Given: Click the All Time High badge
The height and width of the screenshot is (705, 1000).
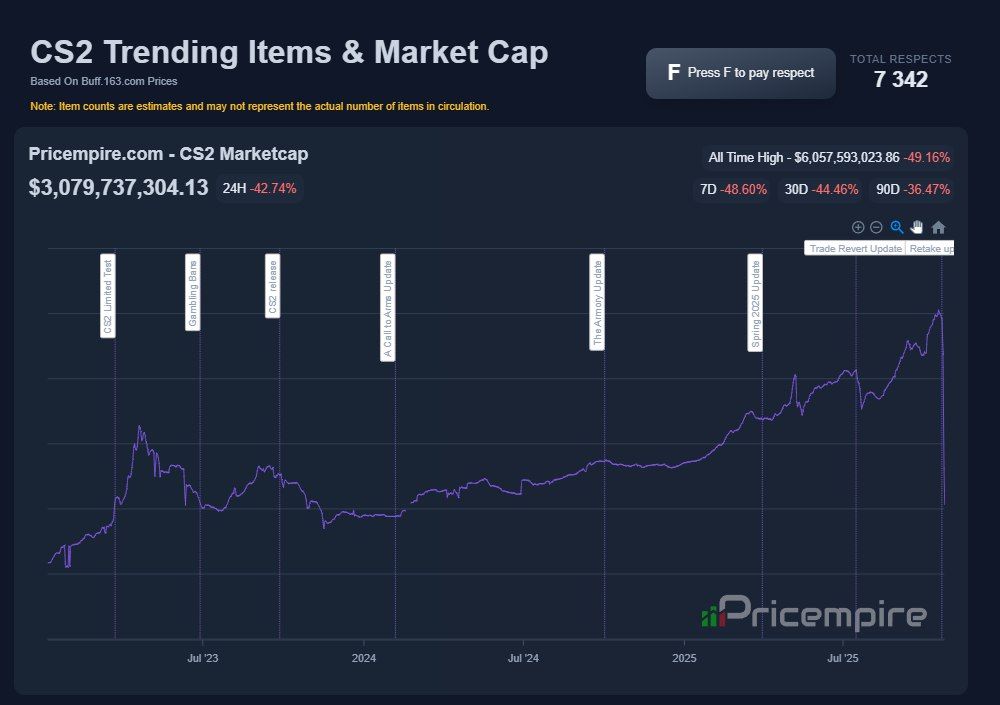Looking at the screenshot, I should pos(828,157).
